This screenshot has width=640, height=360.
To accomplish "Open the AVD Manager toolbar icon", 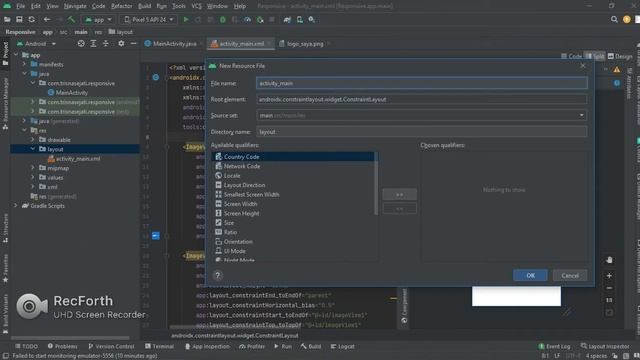I will click(300, 19).
